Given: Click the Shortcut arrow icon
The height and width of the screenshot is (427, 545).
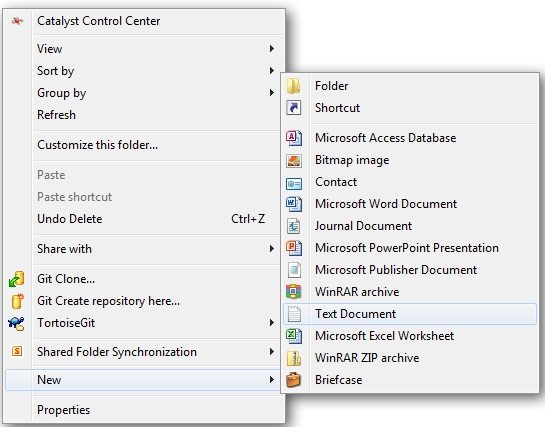Looking at the screenshot, I should [x=294, y=108].
